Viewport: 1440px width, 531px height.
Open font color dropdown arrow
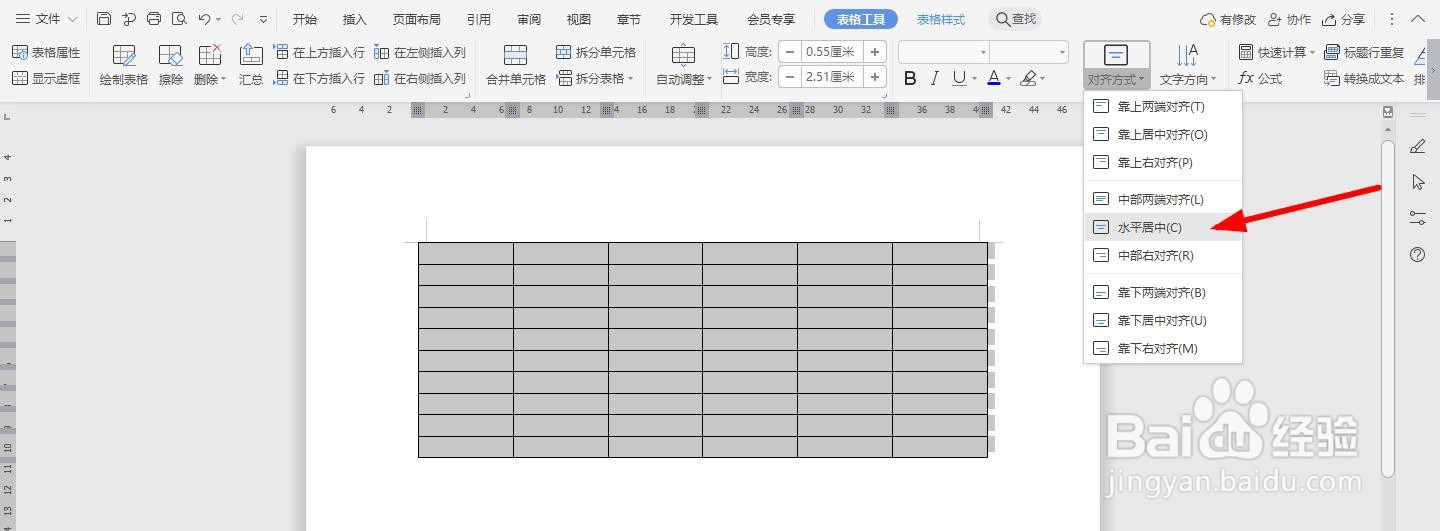[x=1008, y=78]
